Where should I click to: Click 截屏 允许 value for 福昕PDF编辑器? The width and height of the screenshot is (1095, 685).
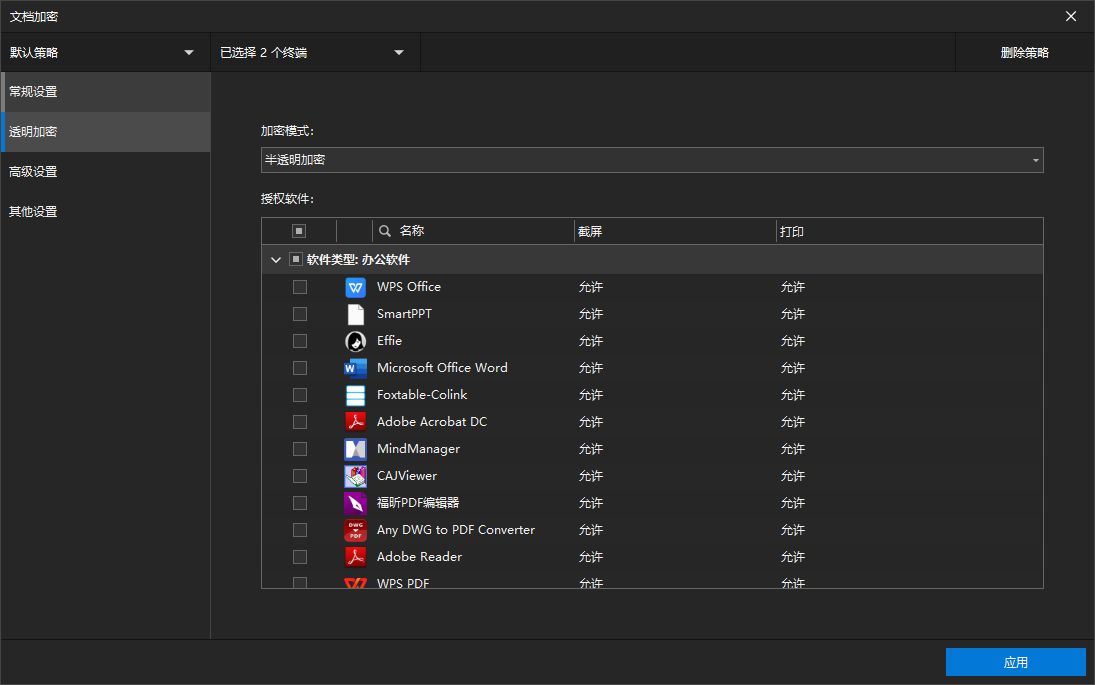pyautogui.click(x=591, y=503)
